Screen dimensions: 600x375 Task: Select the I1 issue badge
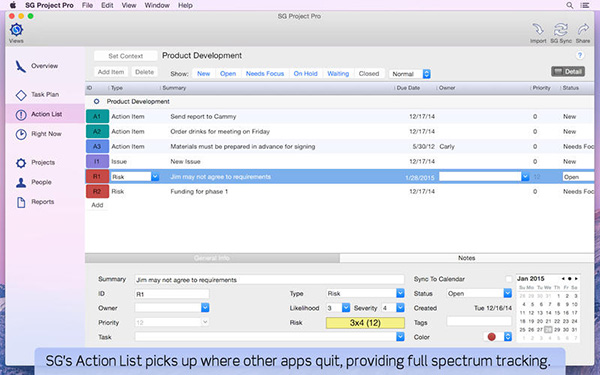tap(97, 161)
